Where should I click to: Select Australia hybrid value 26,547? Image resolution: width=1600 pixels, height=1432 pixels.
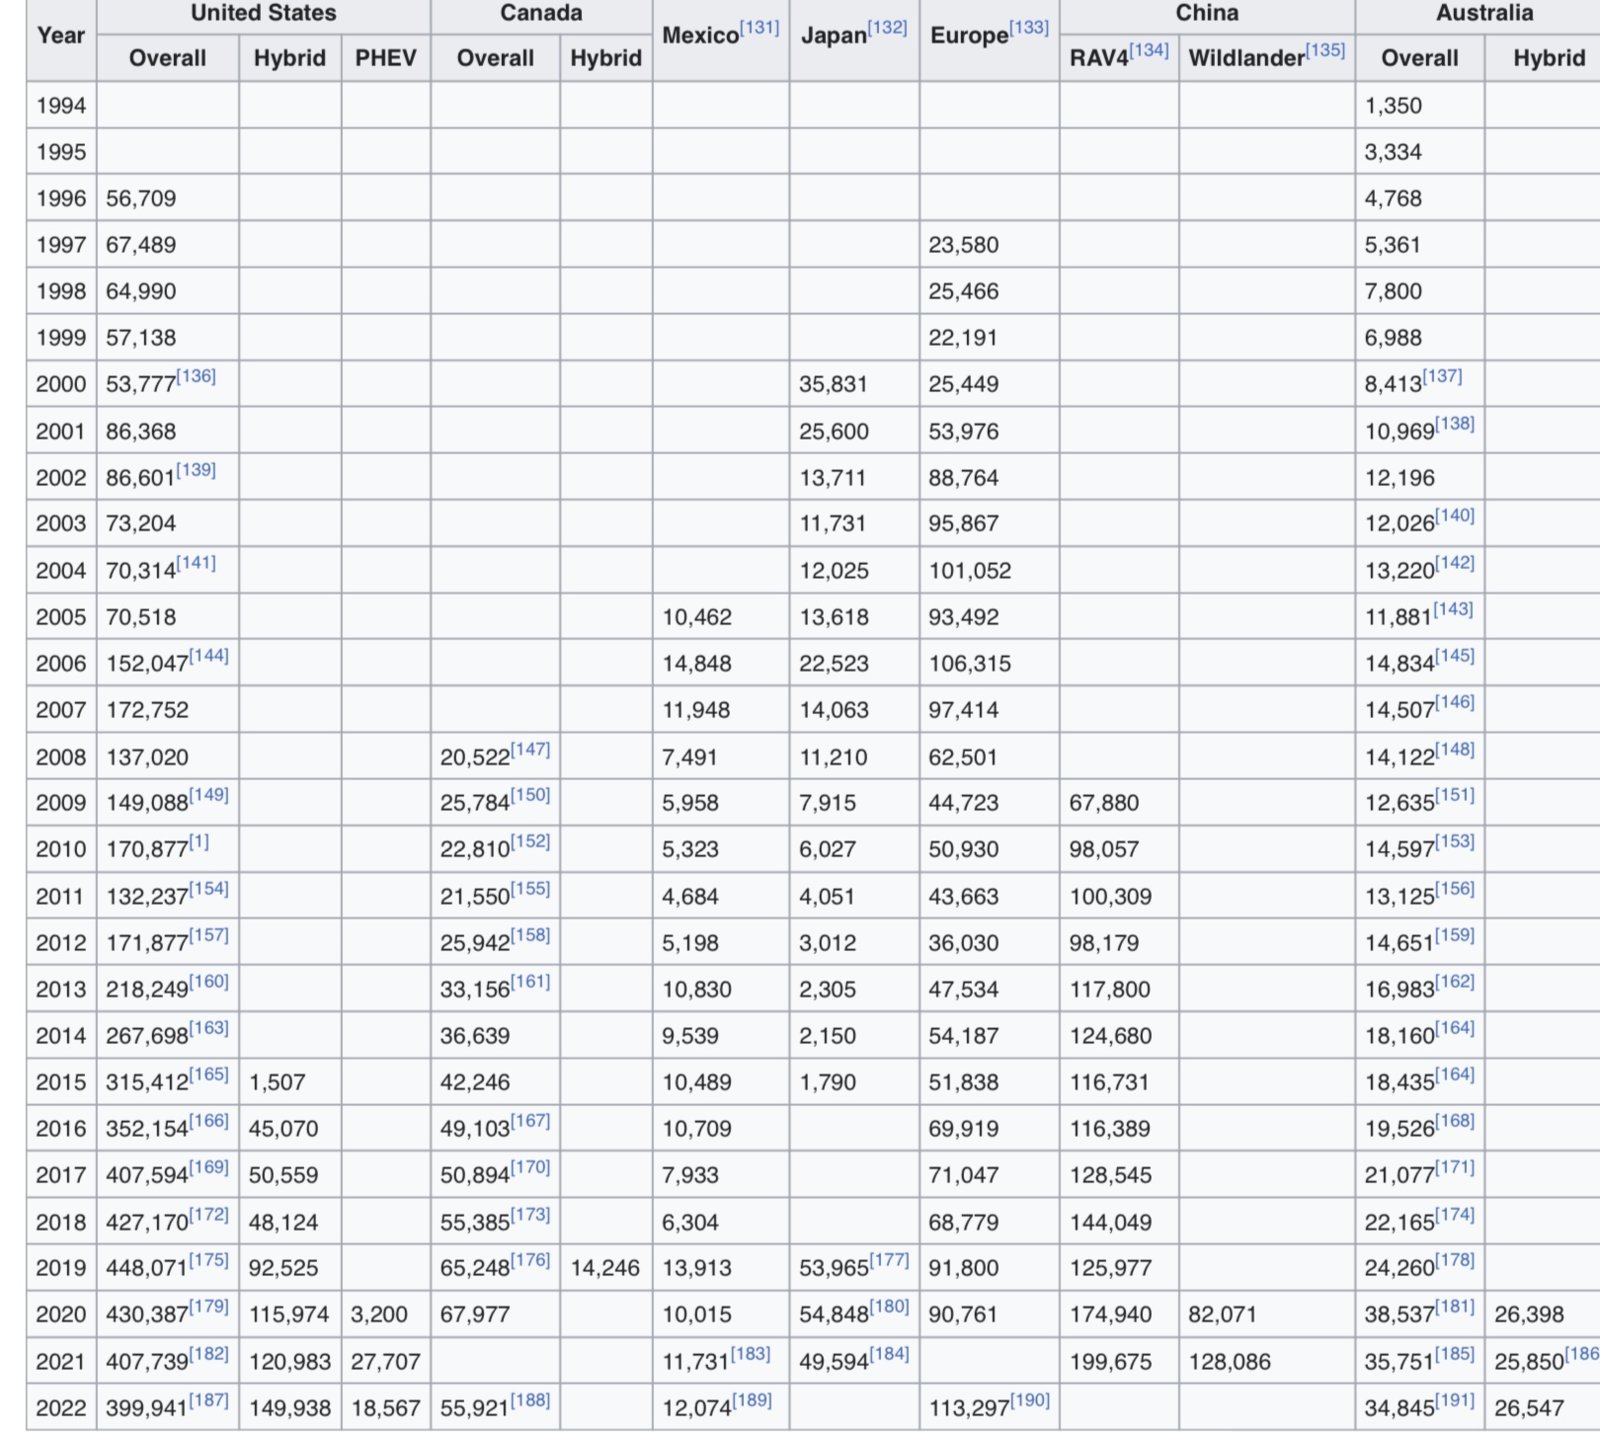(1529, 1408)
